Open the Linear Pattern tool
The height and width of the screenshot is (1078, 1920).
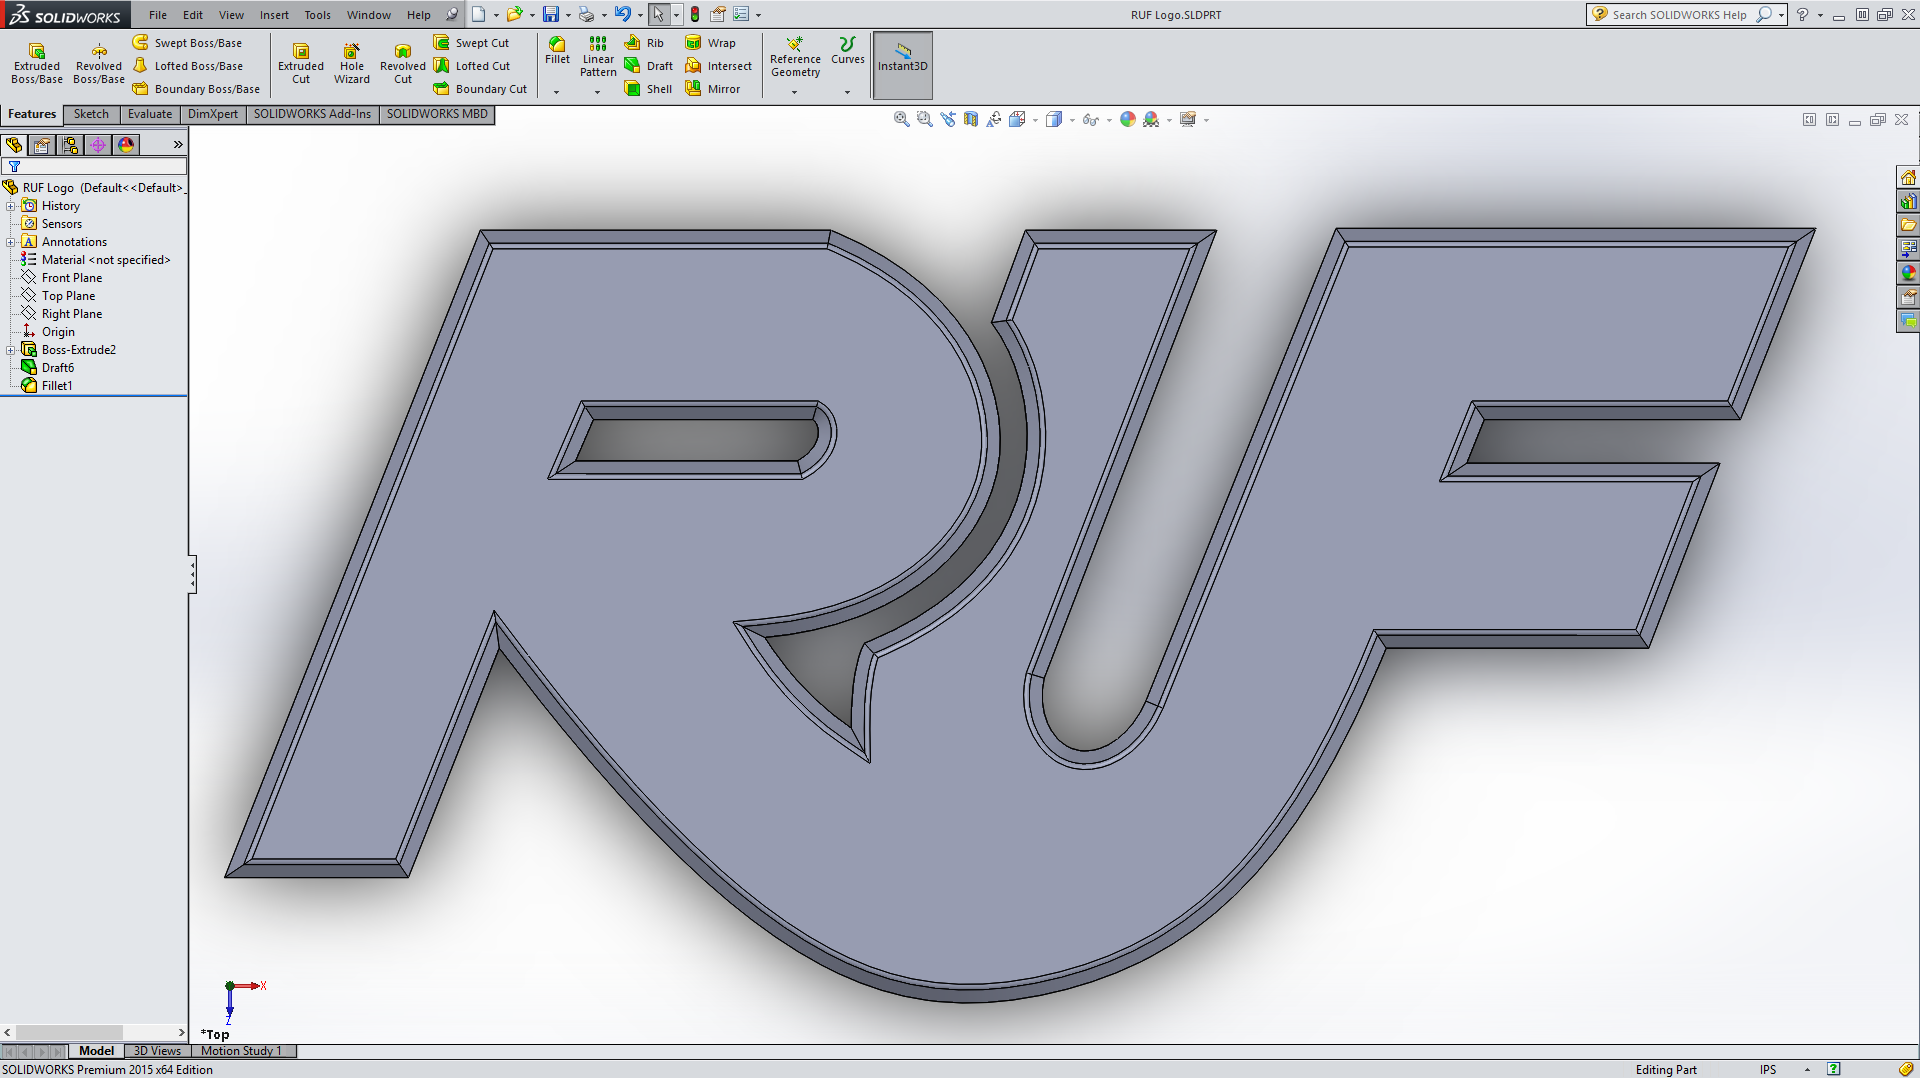tap(598, 56)
